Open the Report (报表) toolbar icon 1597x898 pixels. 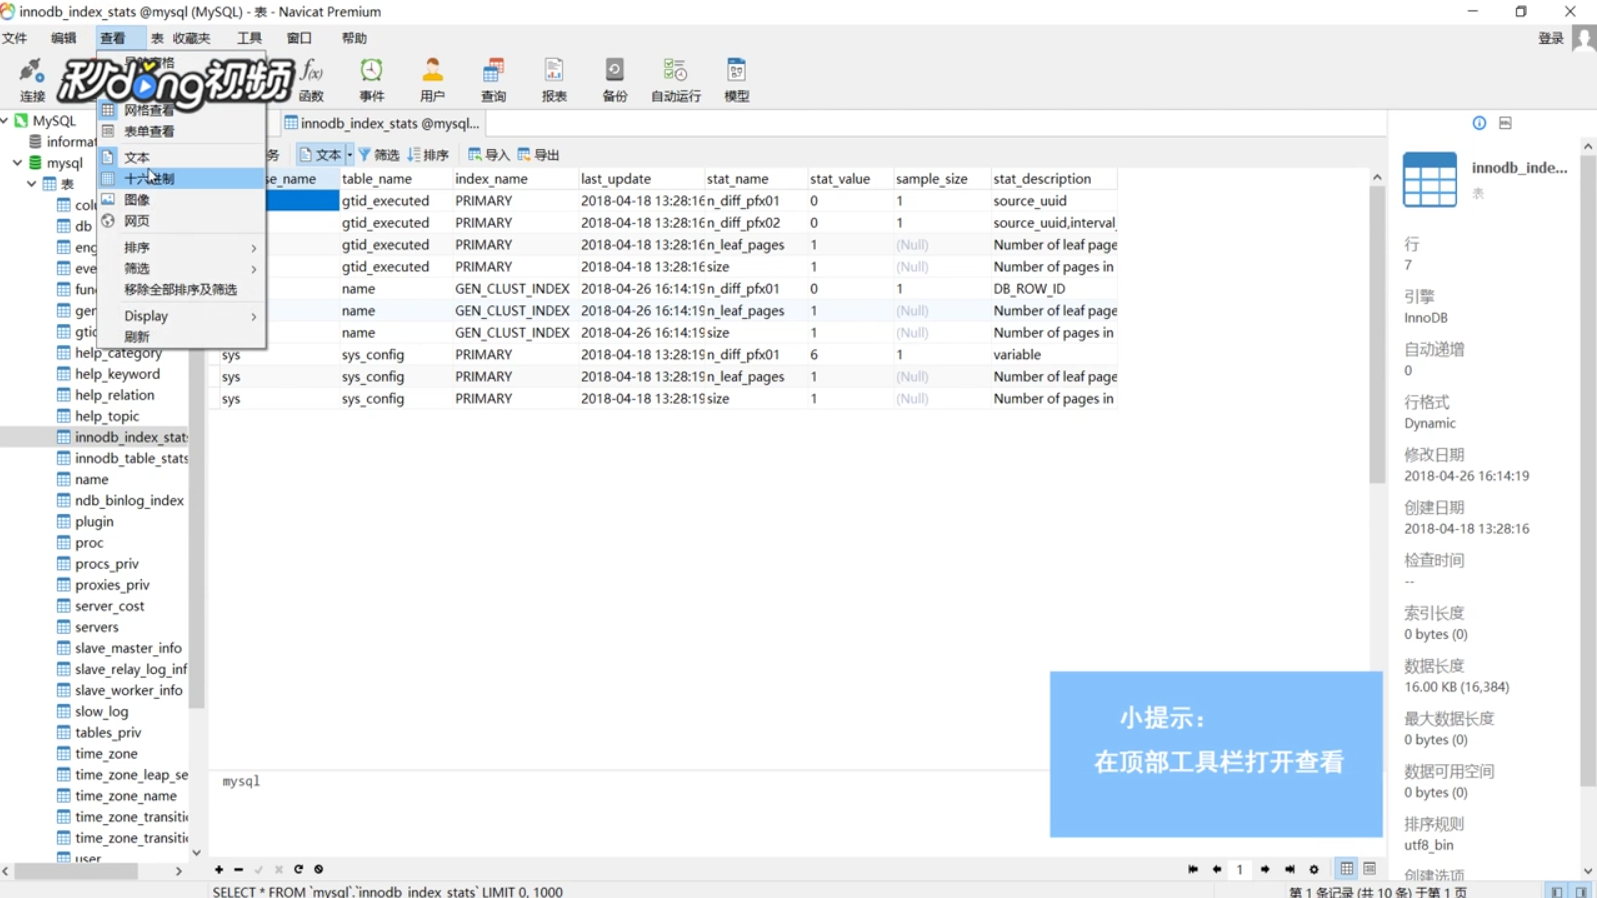(554, 80)
